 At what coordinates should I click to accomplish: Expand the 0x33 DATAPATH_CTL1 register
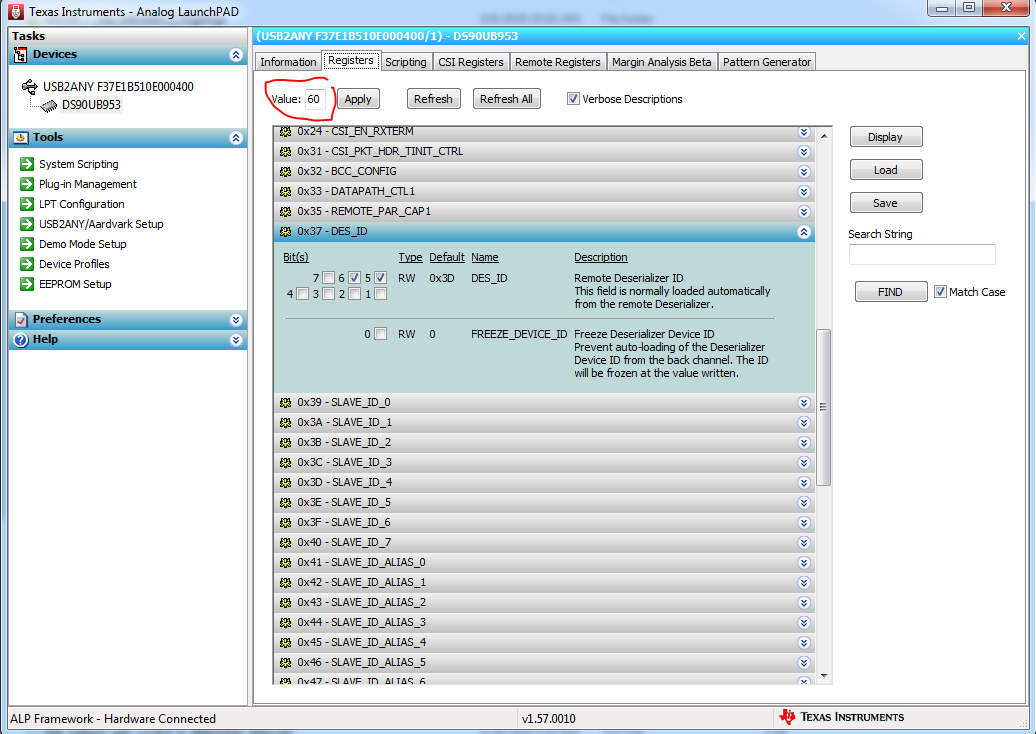click(804, 192)
